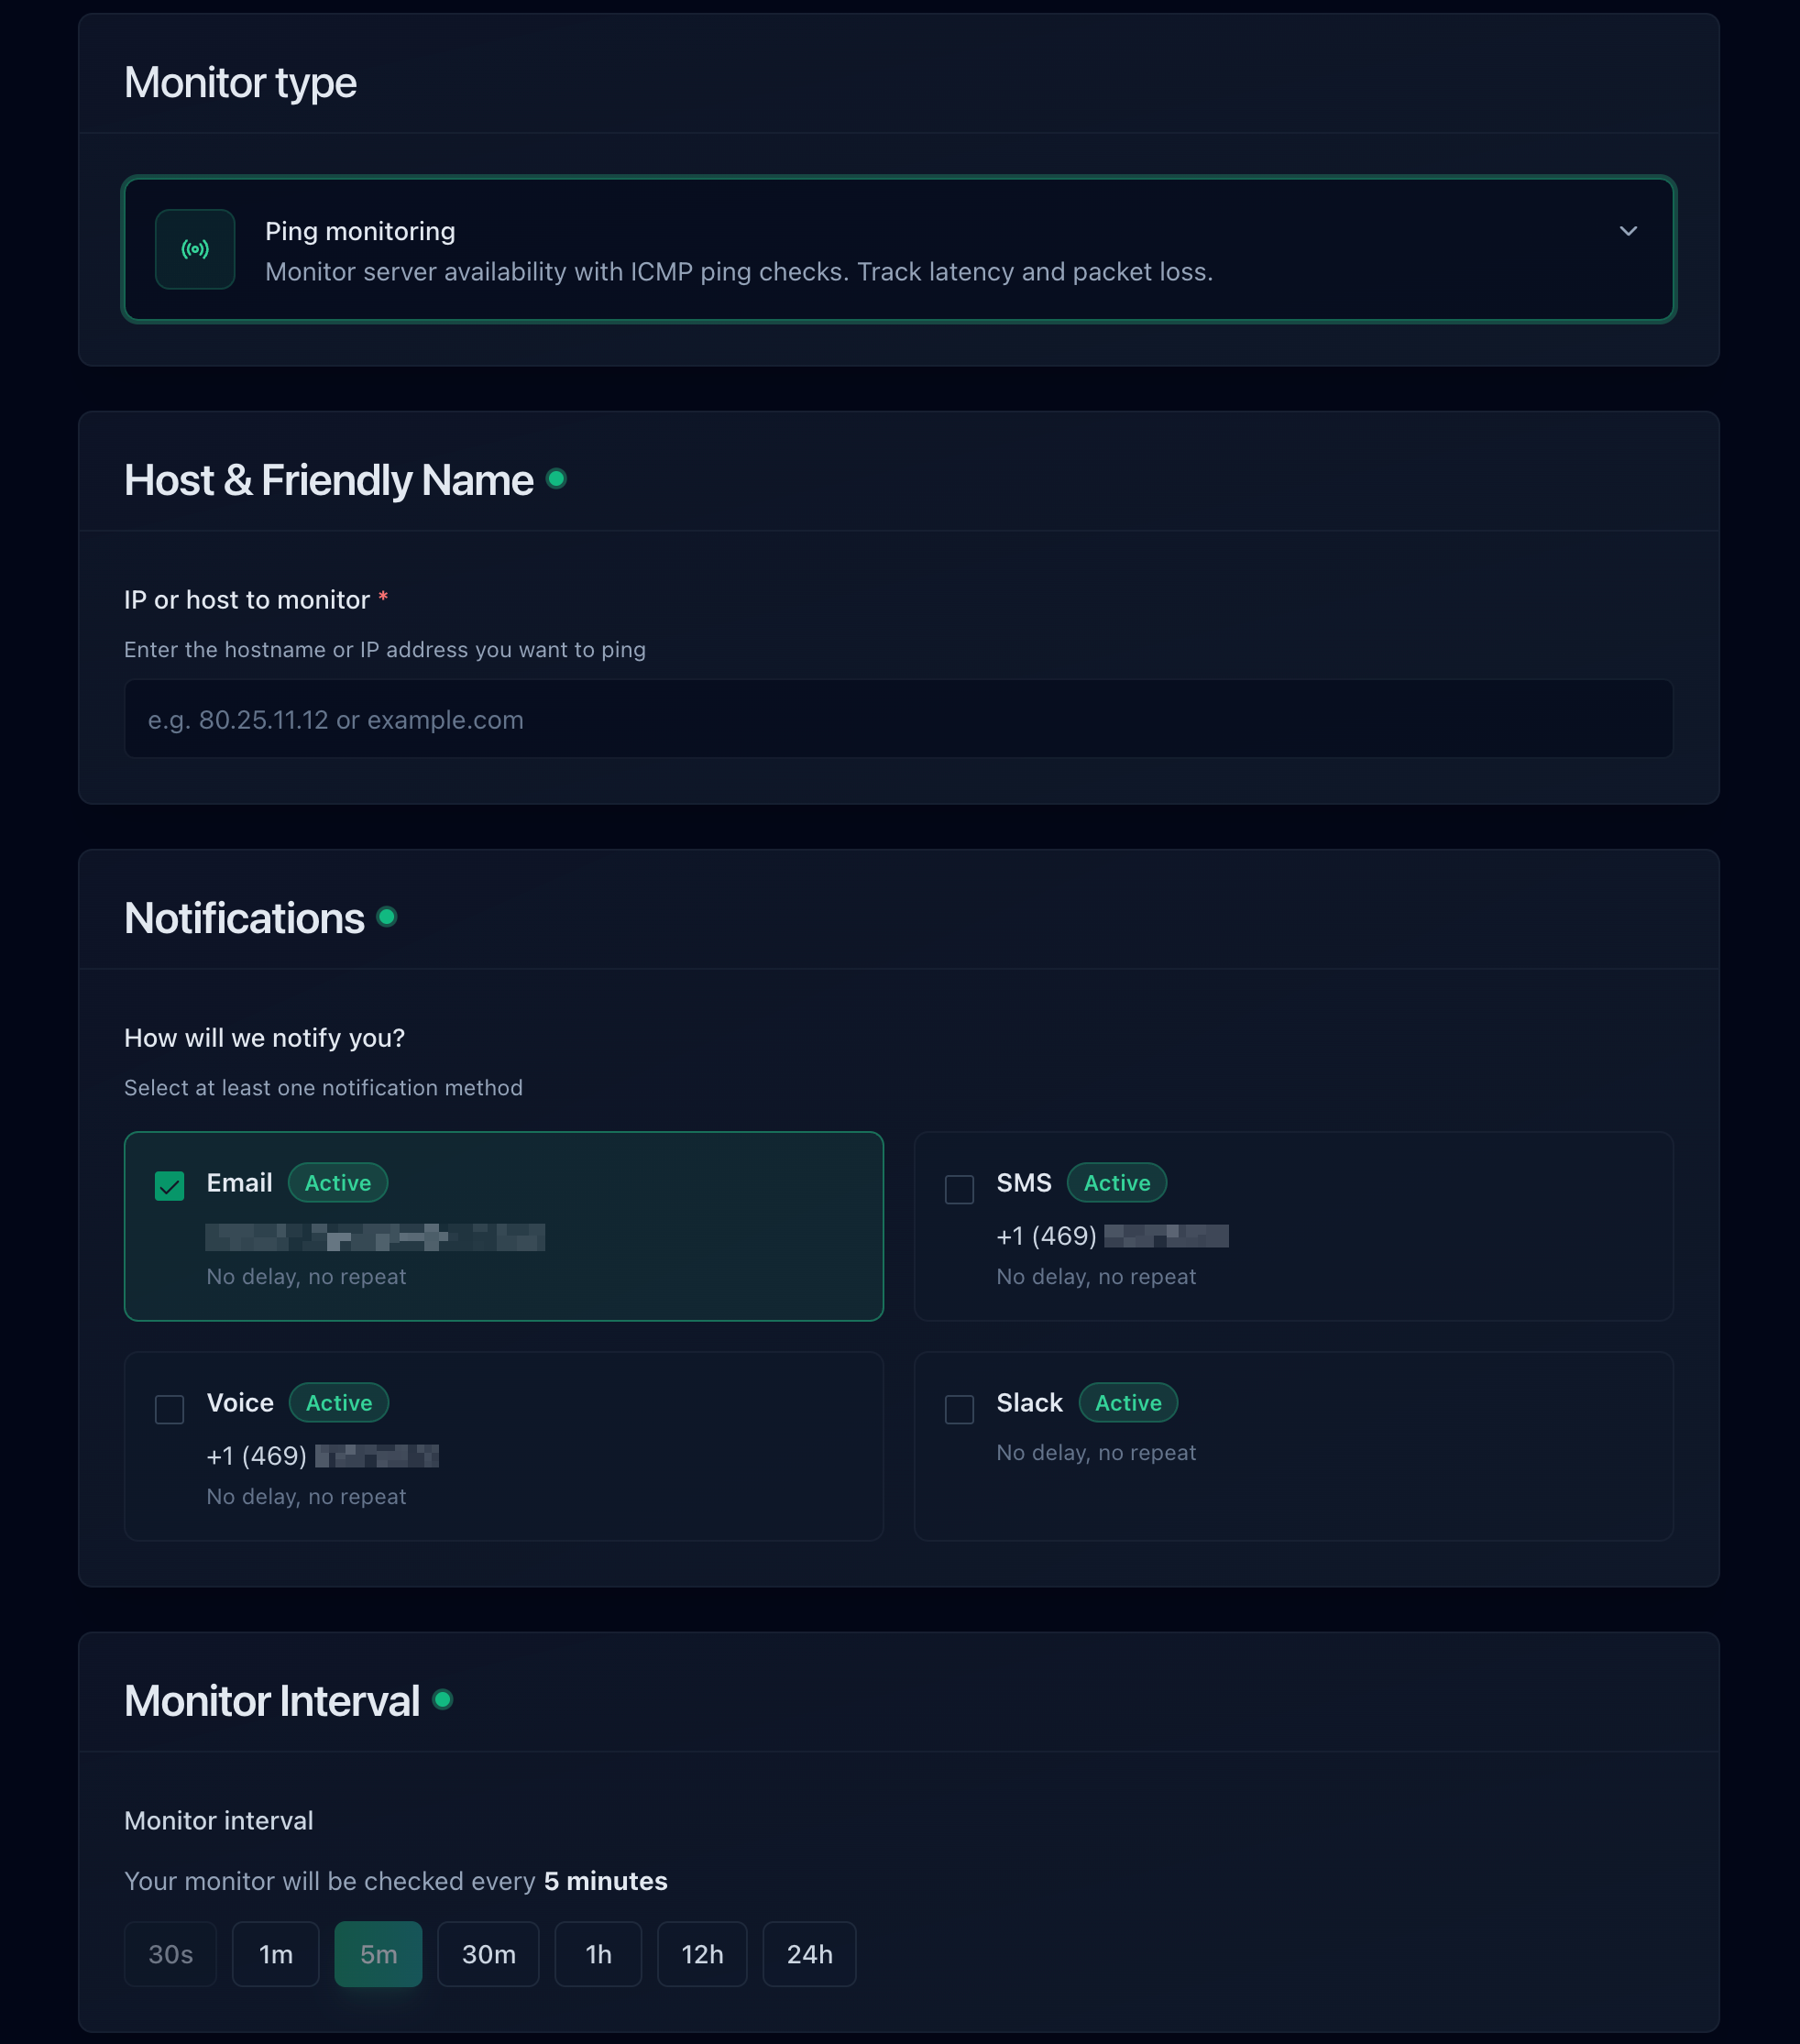This screenshot has height=2044, width=1800.
Task: Uncheck the Email notification checkbox
Action: [x=169, y=1185]
